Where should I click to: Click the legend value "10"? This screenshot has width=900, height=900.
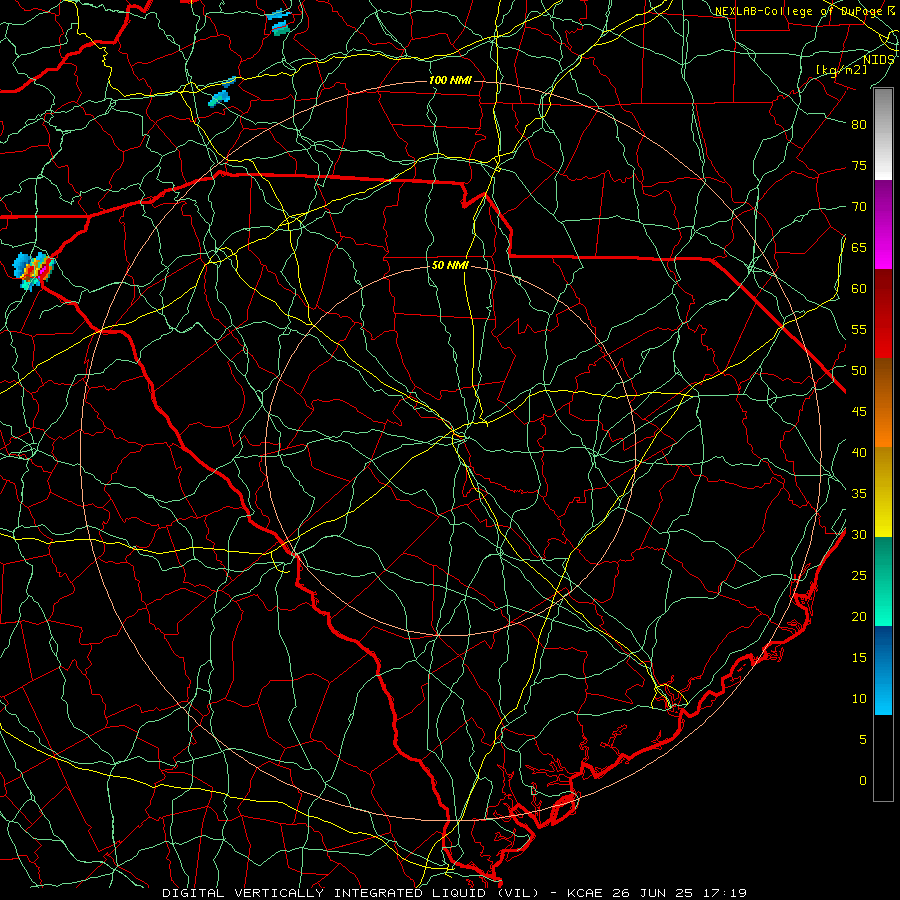859,699
